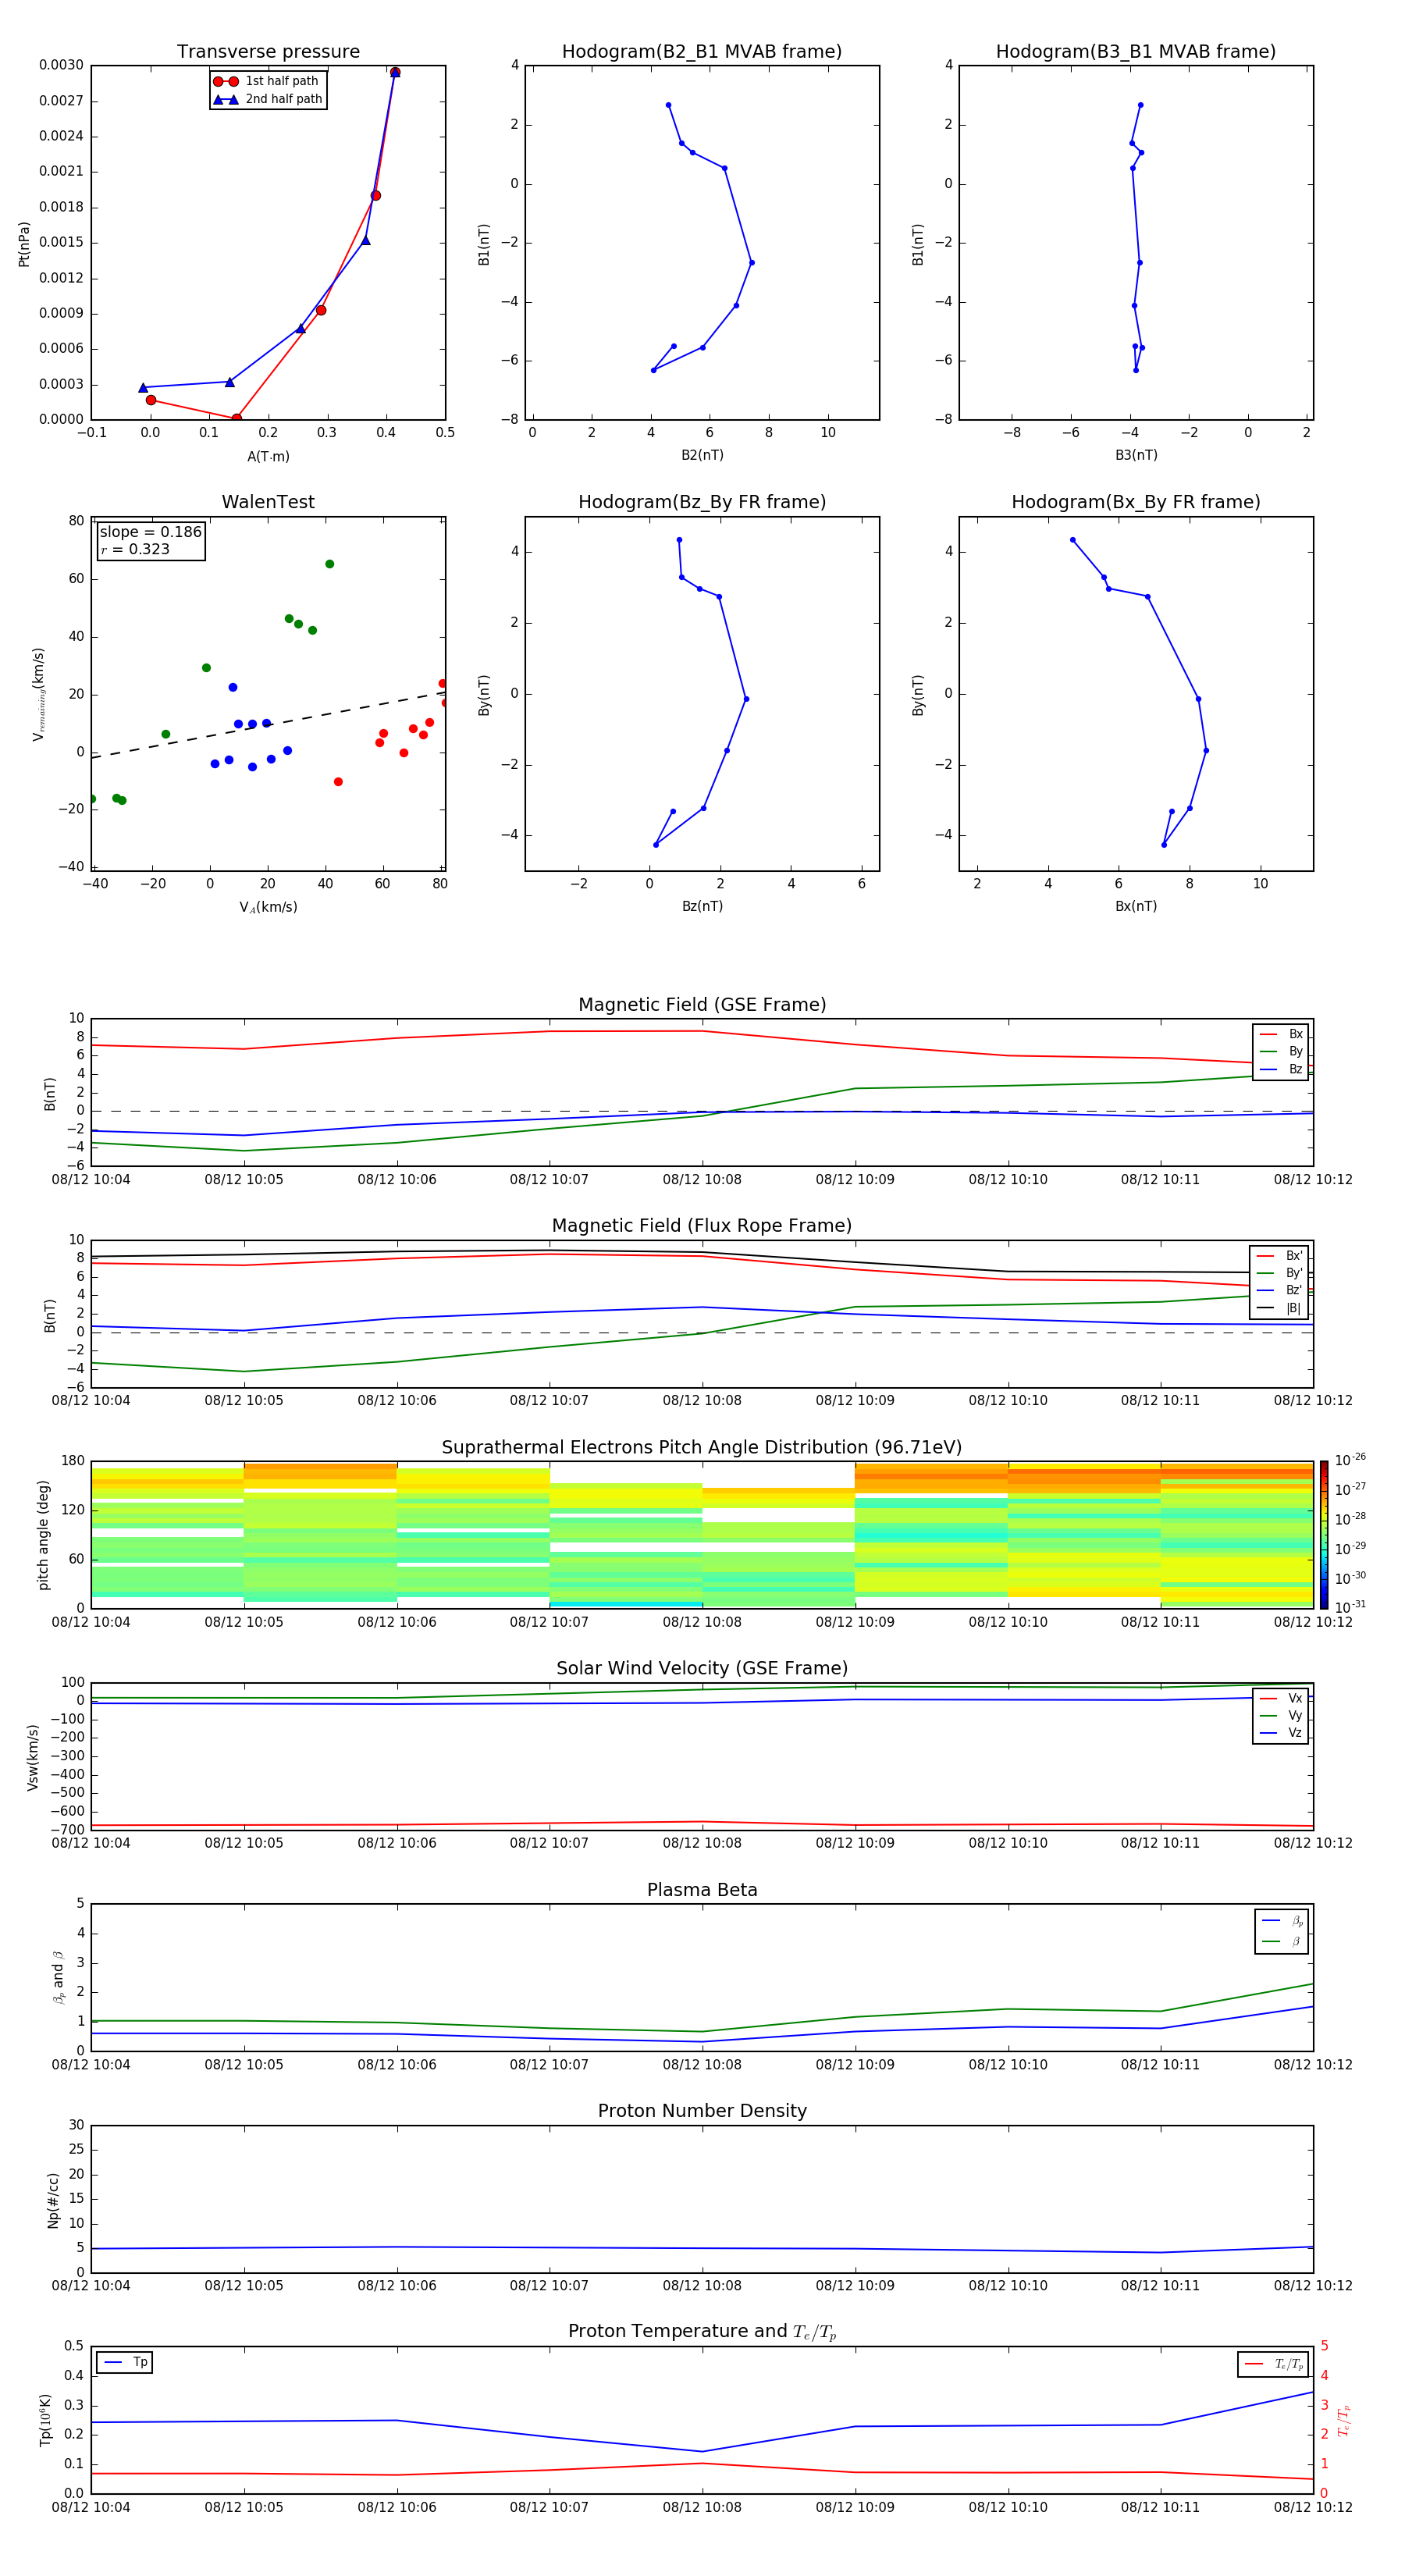
Task: Click the pitch angle color bar scale
Action: point(1324,1535)
